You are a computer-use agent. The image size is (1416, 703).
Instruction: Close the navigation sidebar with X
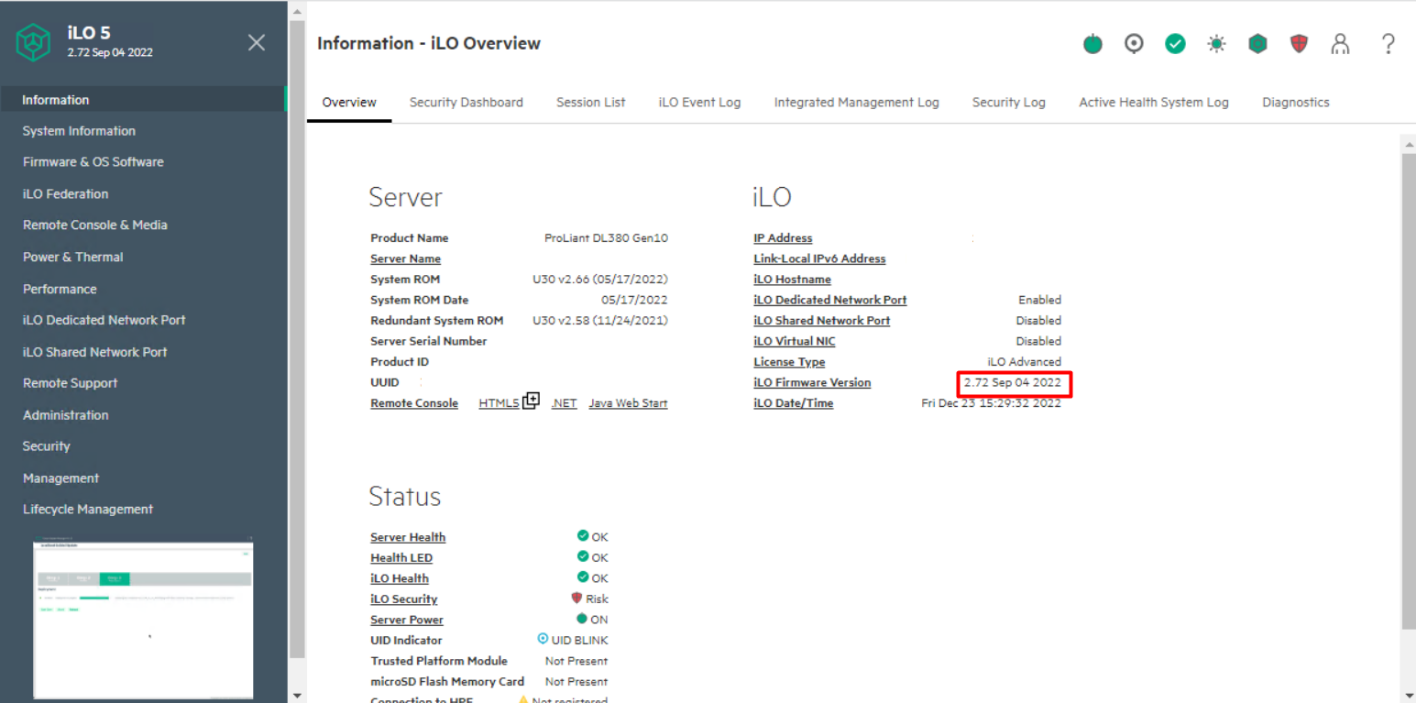[x=257, y=42]
